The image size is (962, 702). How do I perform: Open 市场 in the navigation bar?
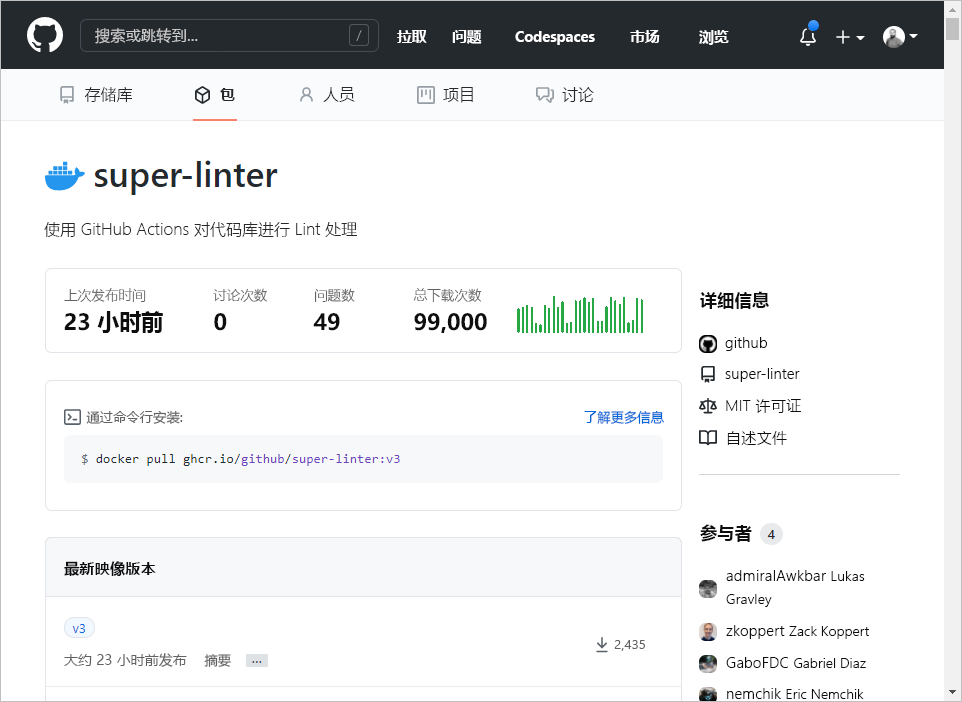(644, 37)
